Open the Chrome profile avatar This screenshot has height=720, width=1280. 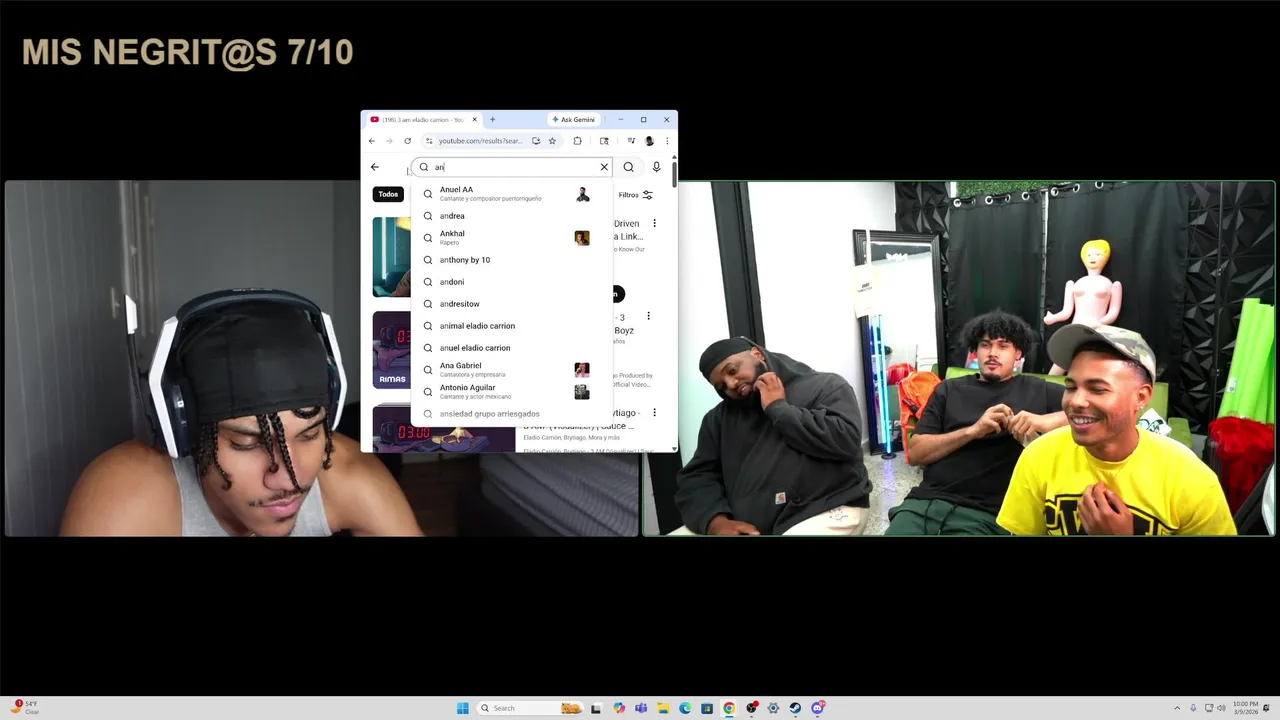coord(649,141)
